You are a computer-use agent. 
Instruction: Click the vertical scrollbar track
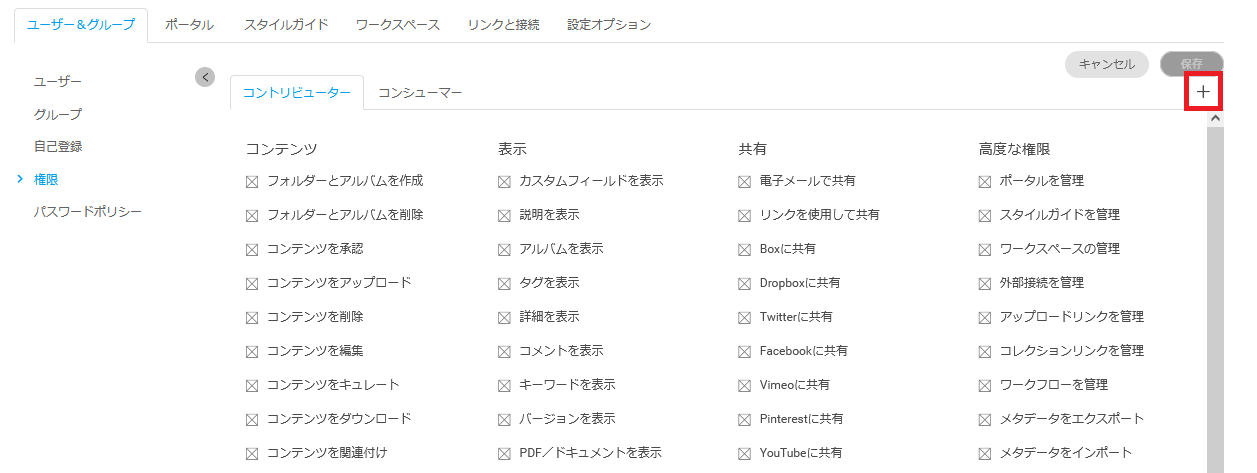1215,300
